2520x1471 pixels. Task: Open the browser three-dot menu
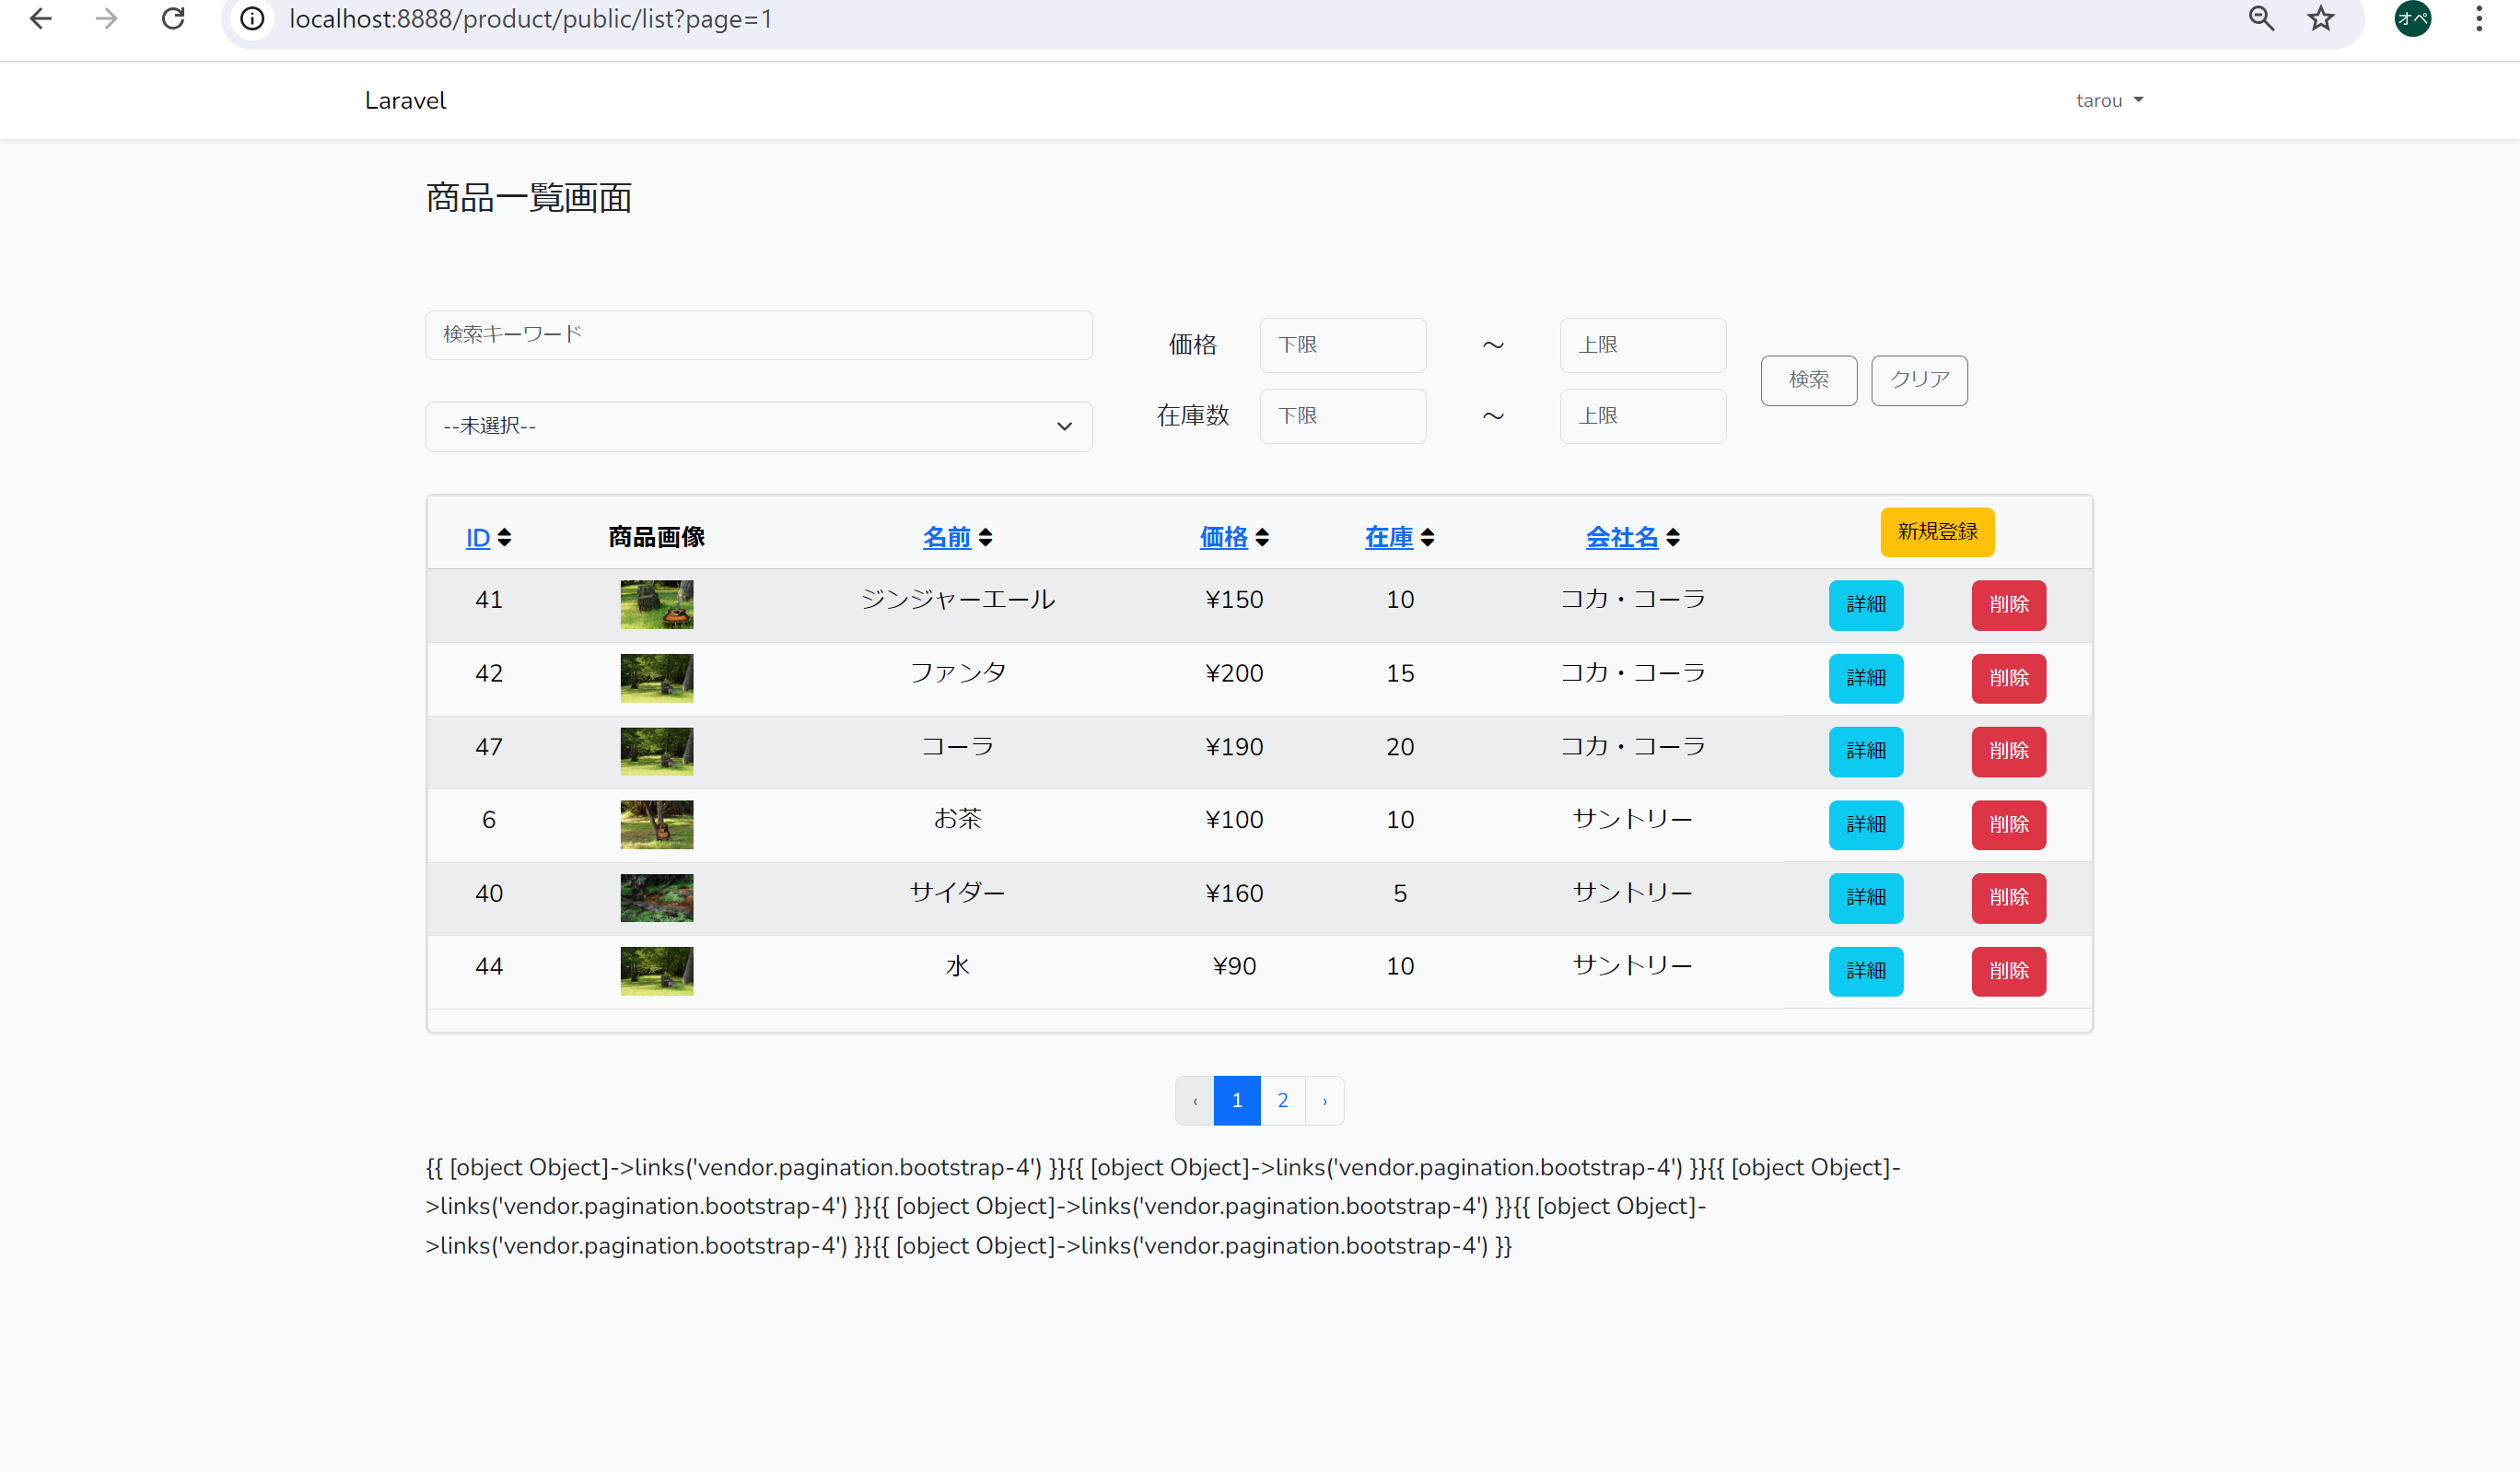pyautogui.click(x=2479, y=19)
